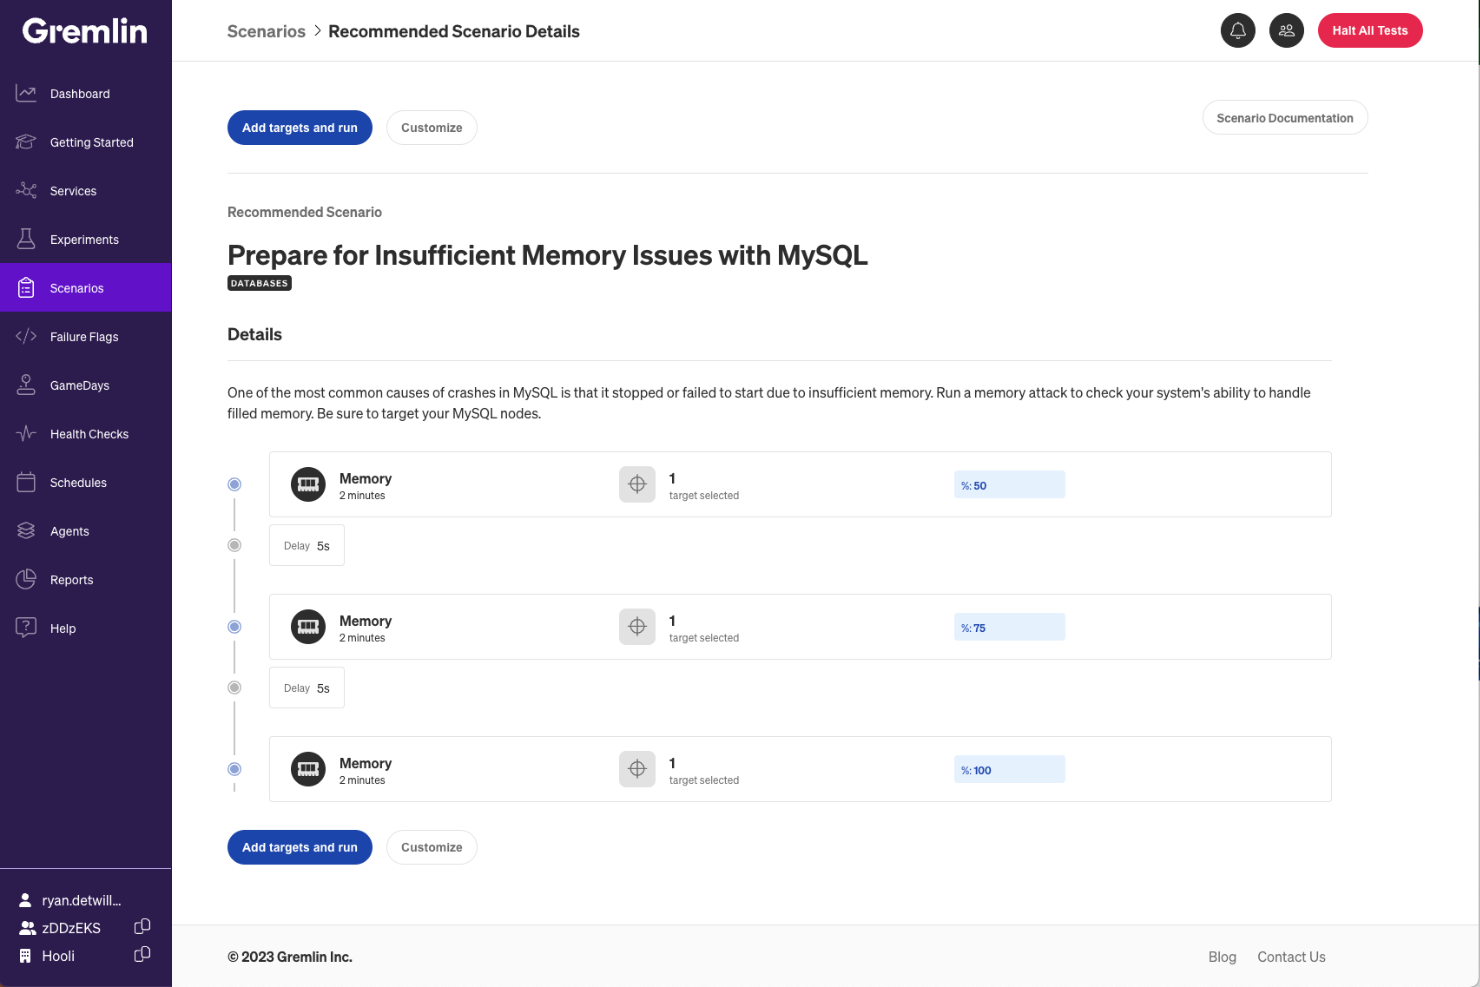The height and width of the screenshot is (987, 1480).
Task: Select the first Delay 5s step
Action: point(307,546)
